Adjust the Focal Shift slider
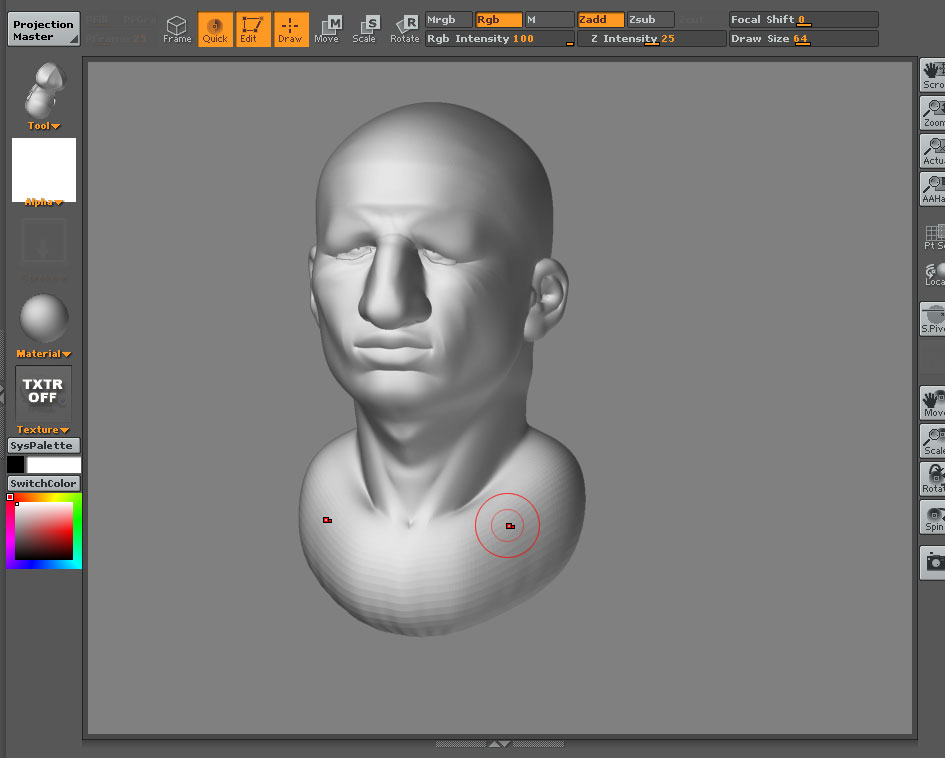The height and width of the screenshot is (758, 945). 803,20
